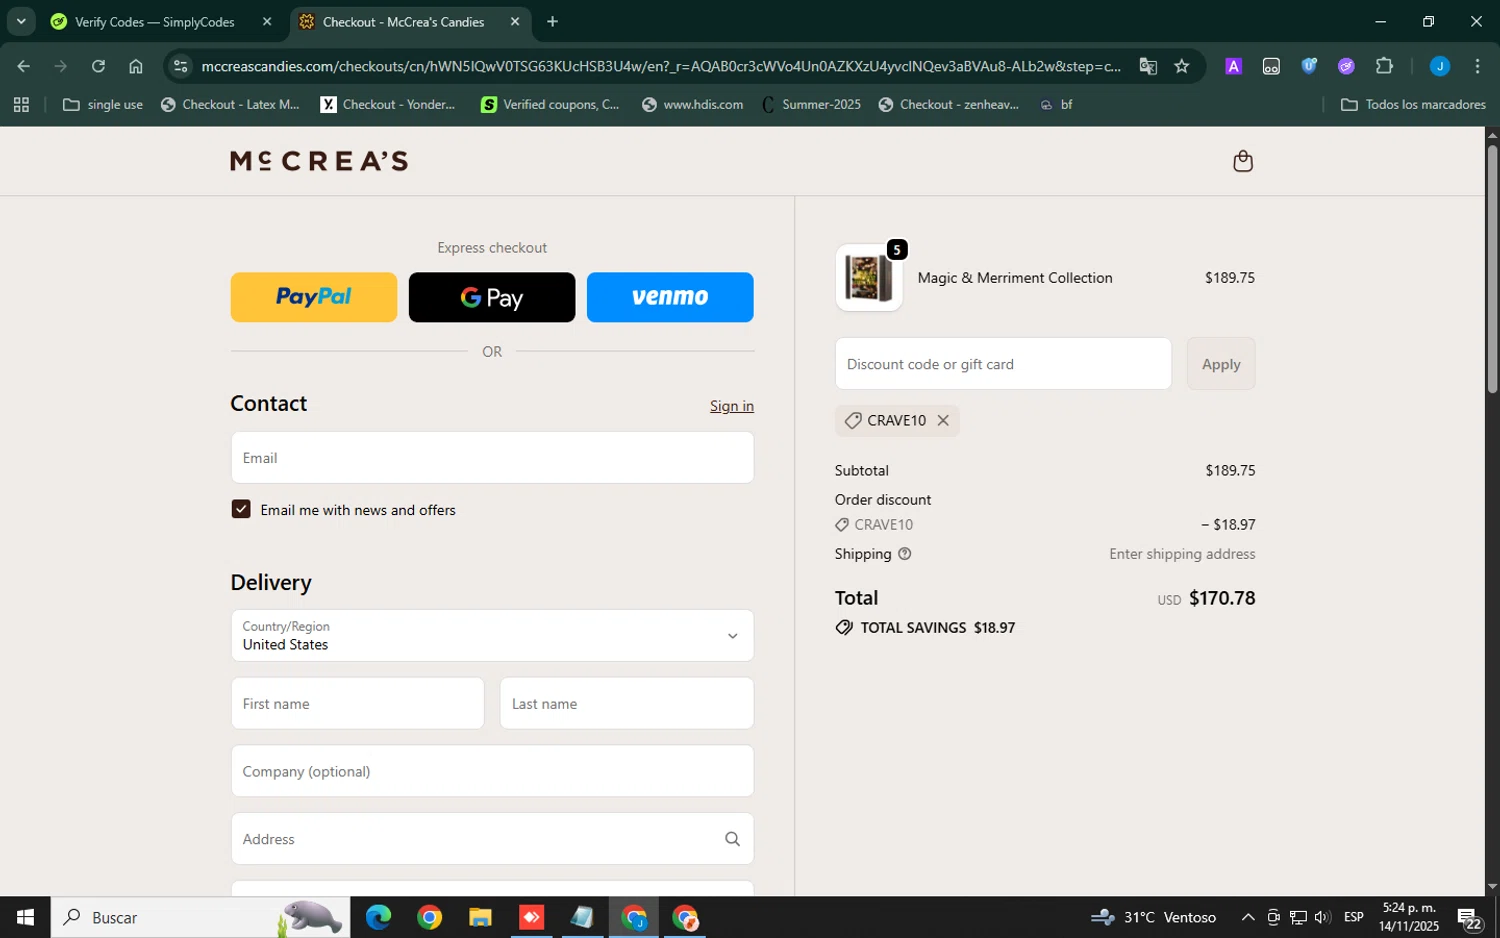1500x938 pixels.
Task: Go back to previous page
Action: tap(23, 67)
